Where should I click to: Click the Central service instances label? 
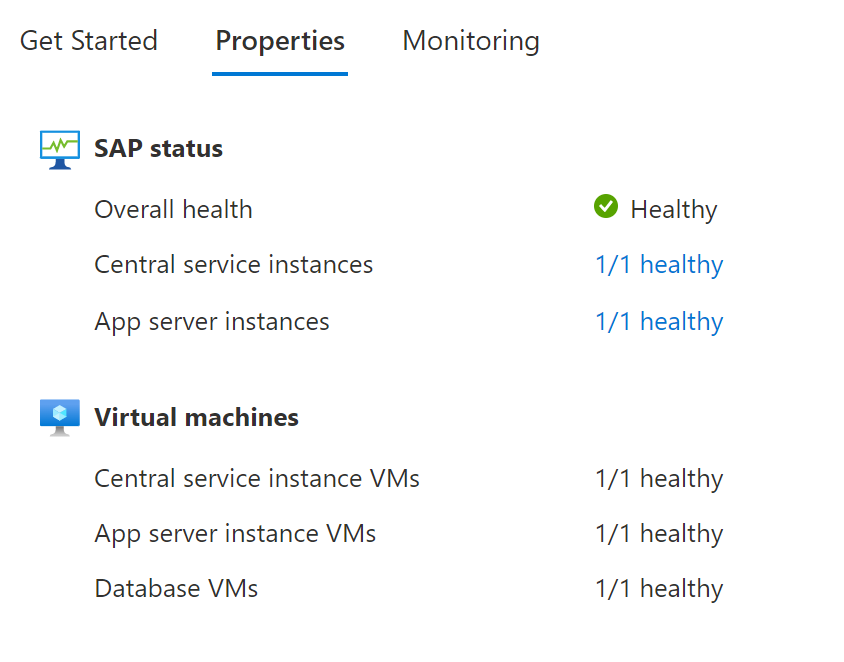click(233, 264)
